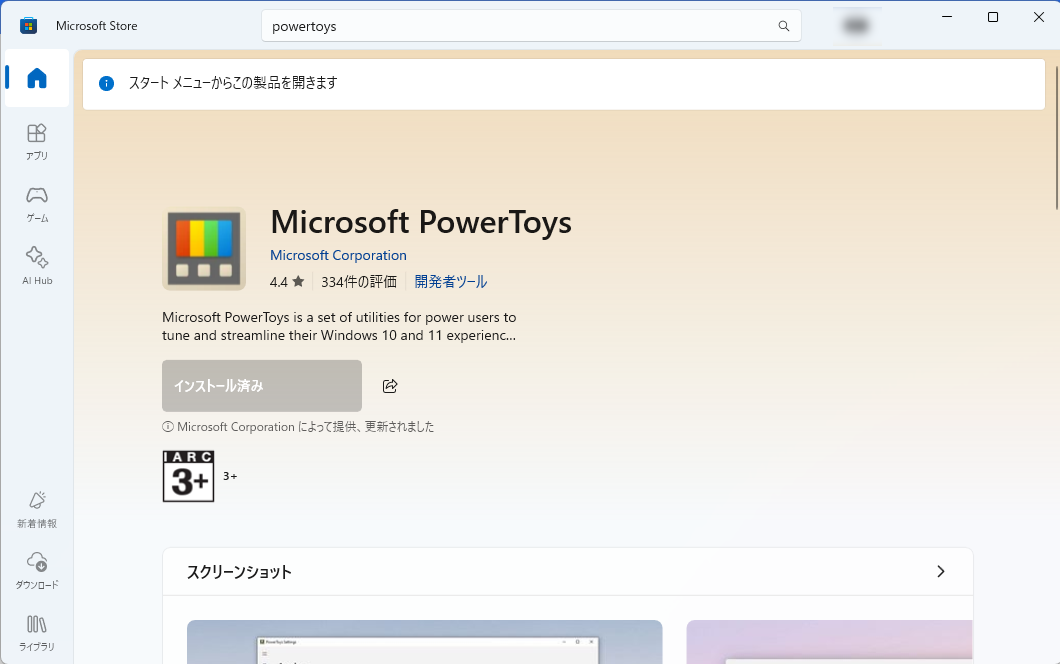
Task: Click the powertoys search field
Action: tap(531, 26)
